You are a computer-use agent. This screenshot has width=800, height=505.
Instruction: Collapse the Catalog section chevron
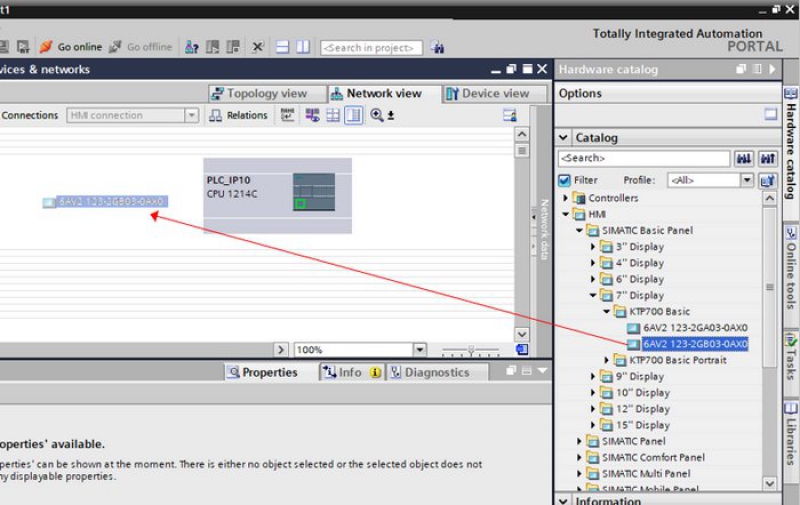tap(563, 138)
